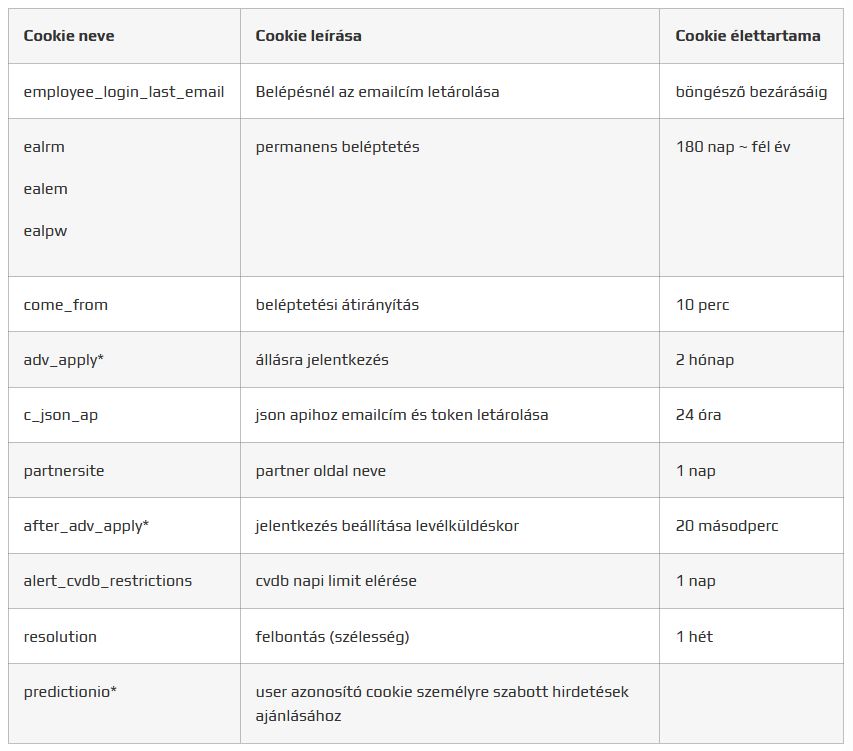Viewport: 853px width, 751px height.
Task: Click the "Cookie neve" column header
Action: click(x=69, y=36)
